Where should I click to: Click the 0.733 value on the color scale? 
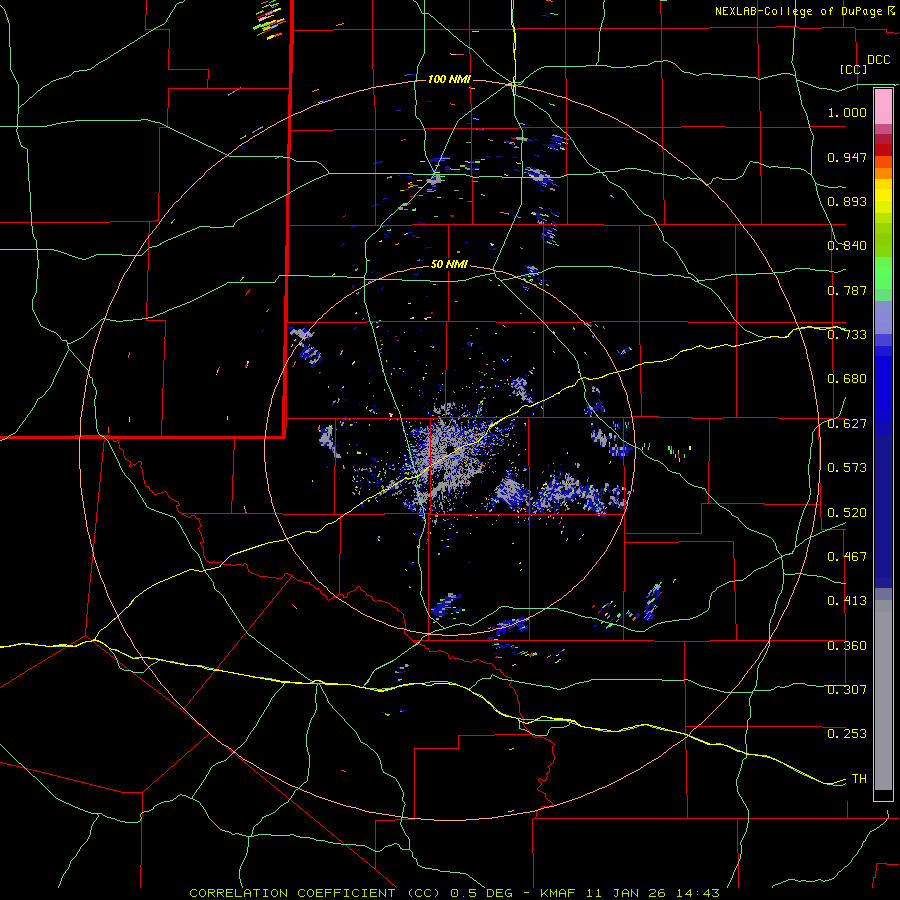847,335
